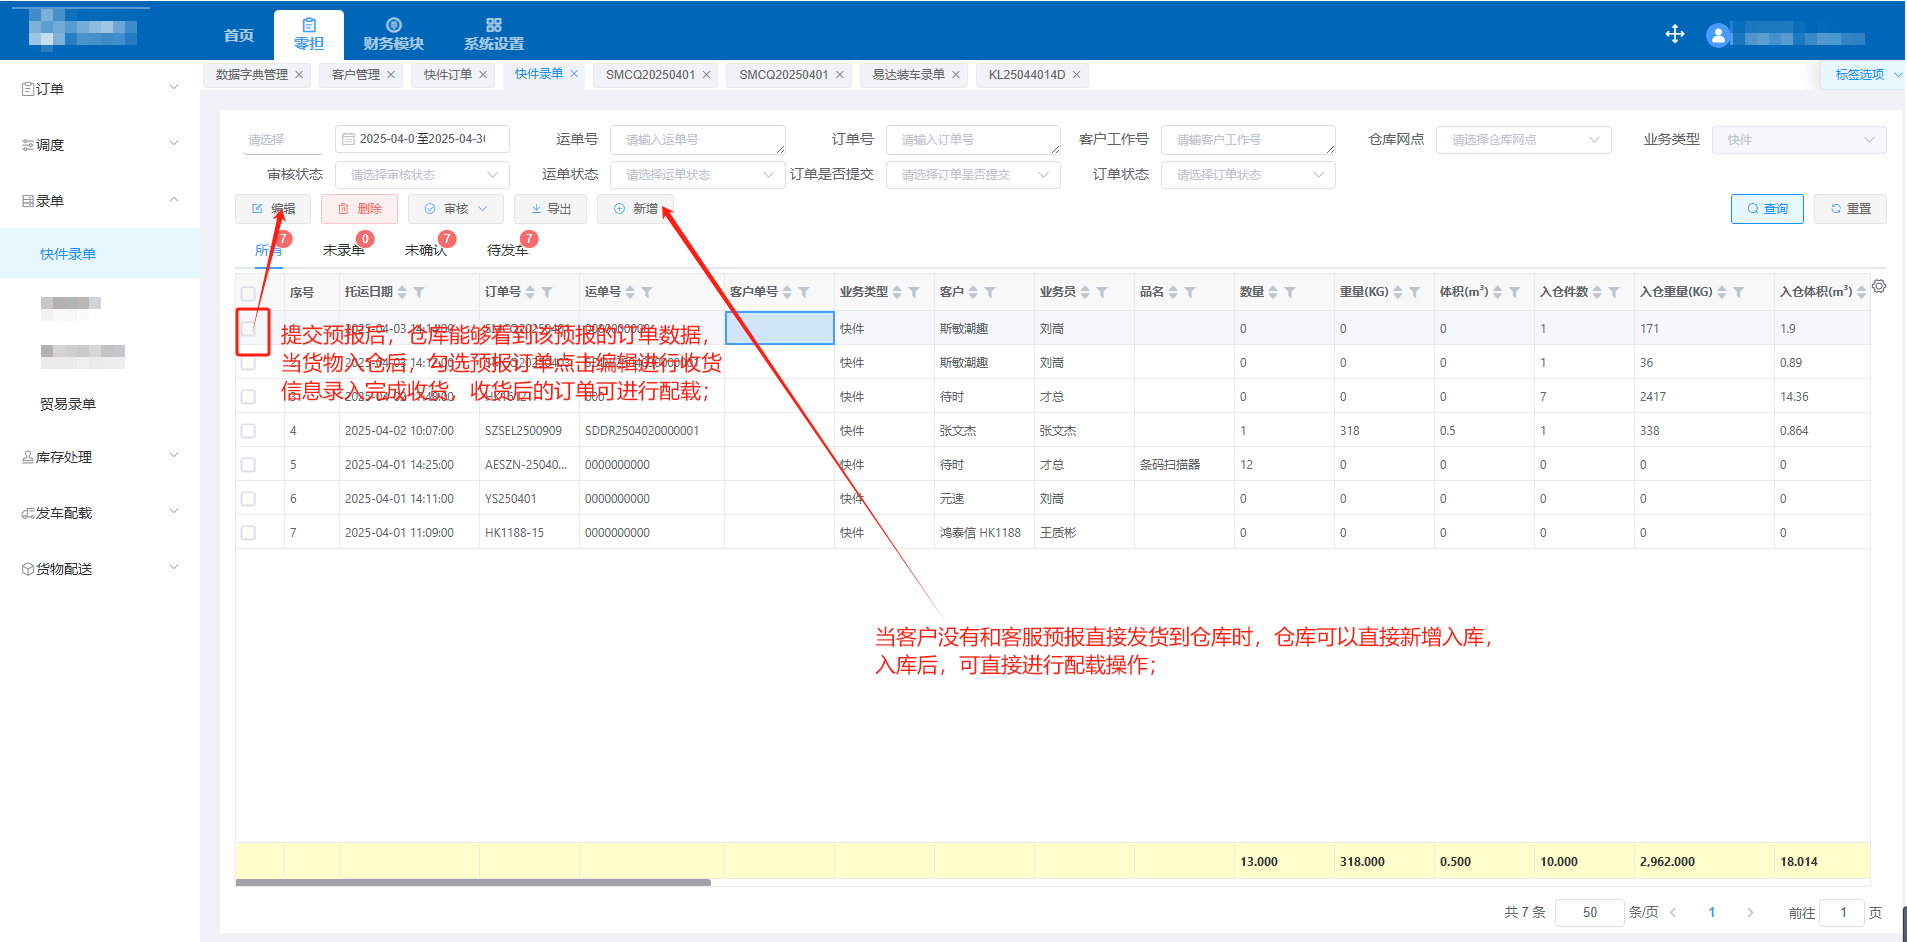This screenshot has height=942, width=1907.
Task: Select the 待发车 tab
Action: coord(507,250)
